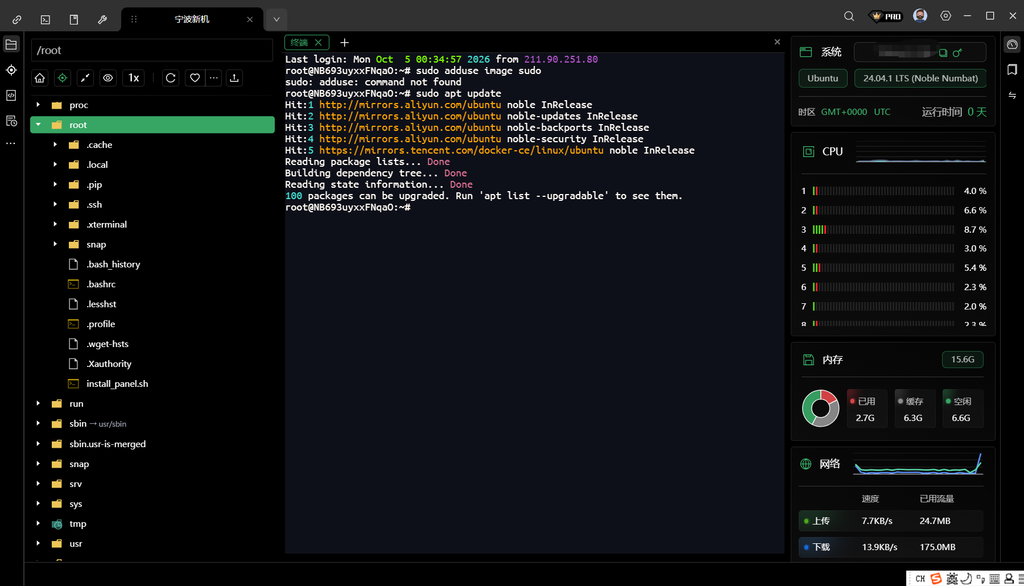Open the bookmark icon in right sidebar
Viewport: 1024px width, 586px height.
[1012, 70]
